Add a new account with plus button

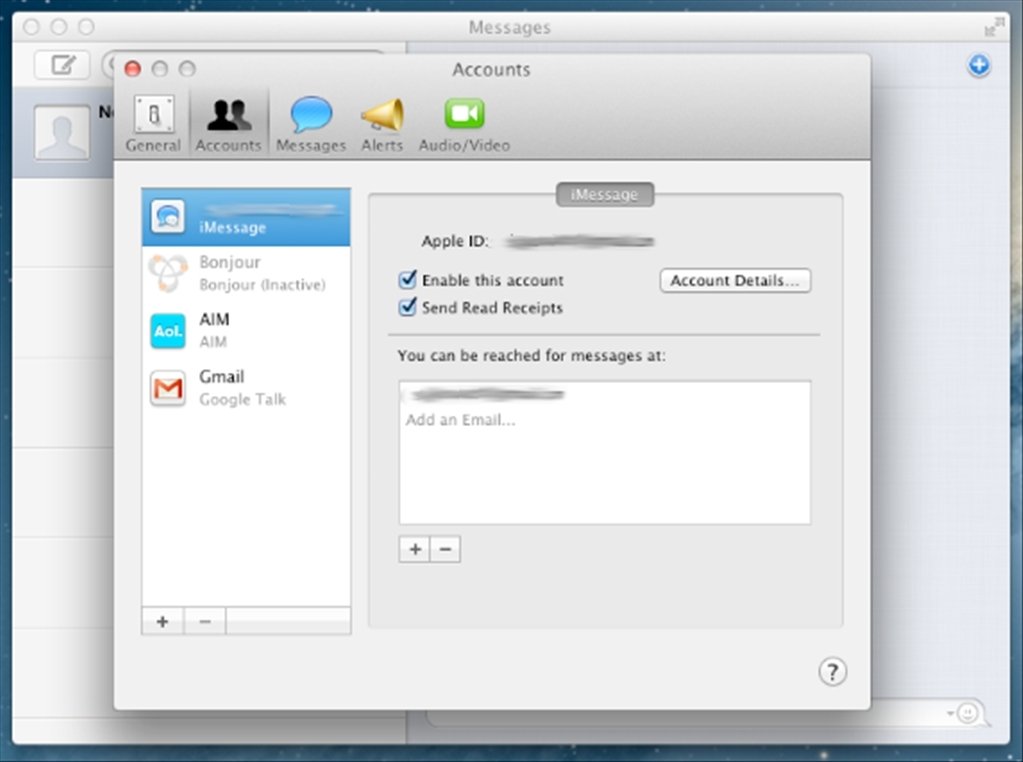[162, 622]
